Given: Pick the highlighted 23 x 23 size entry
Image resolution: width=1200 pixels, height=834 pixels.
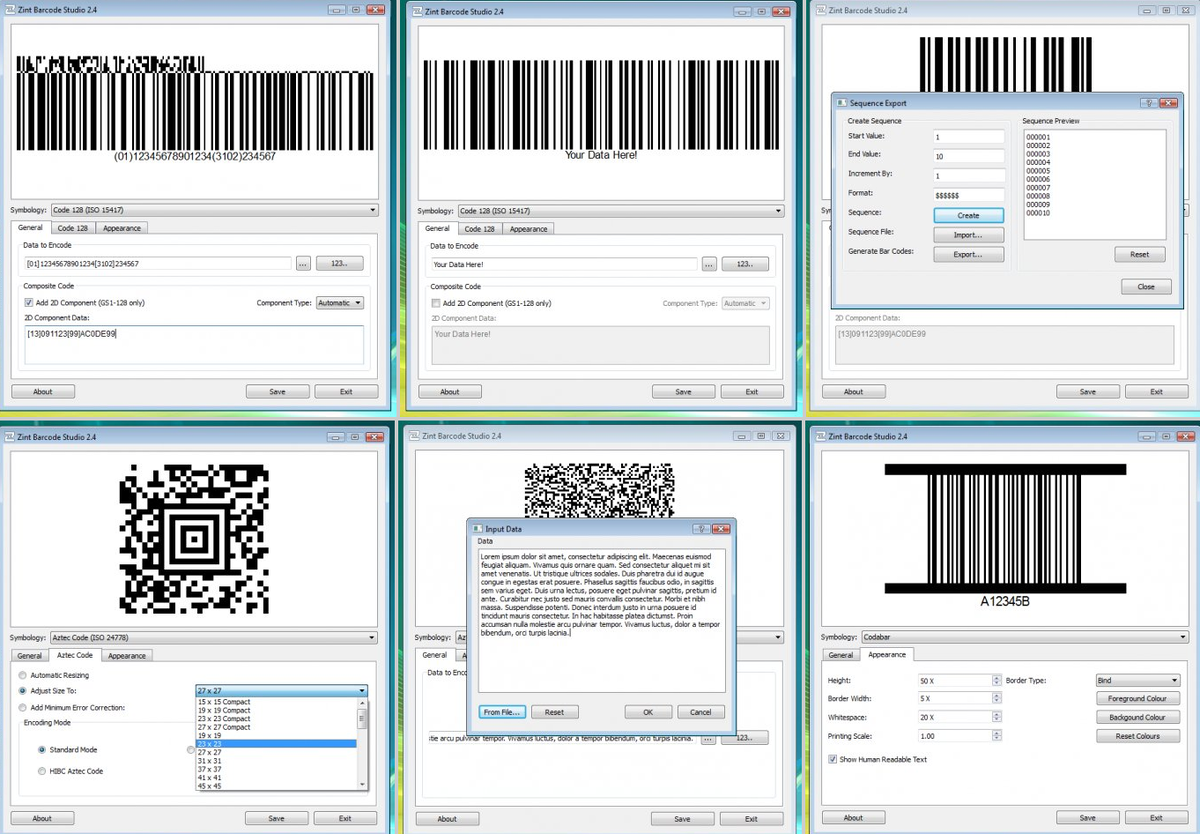Looking at the screenshot, I should click(276, 744).
